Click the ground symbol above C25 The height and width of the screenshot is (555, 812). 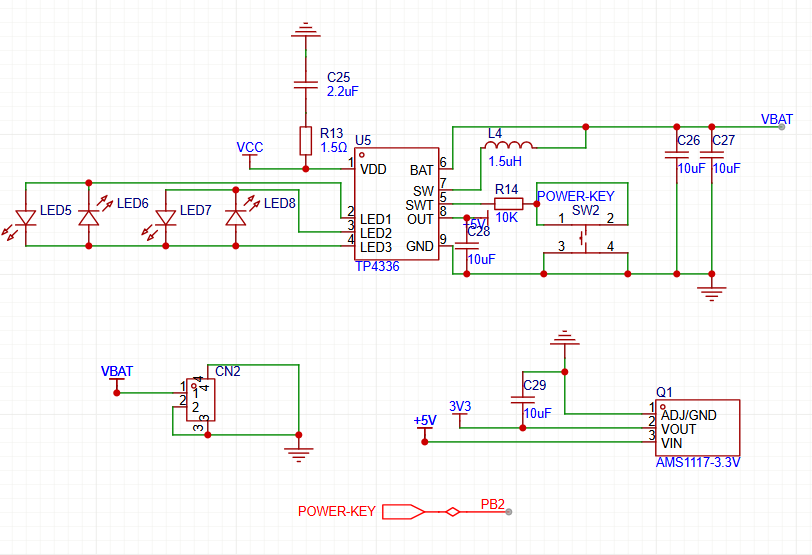306,33
